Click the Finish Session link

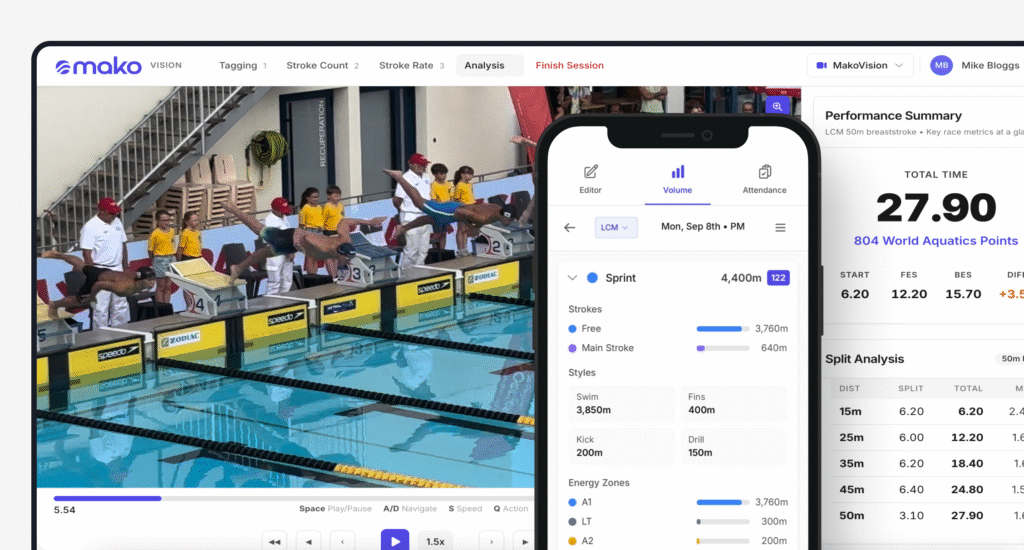pos(569,66)
